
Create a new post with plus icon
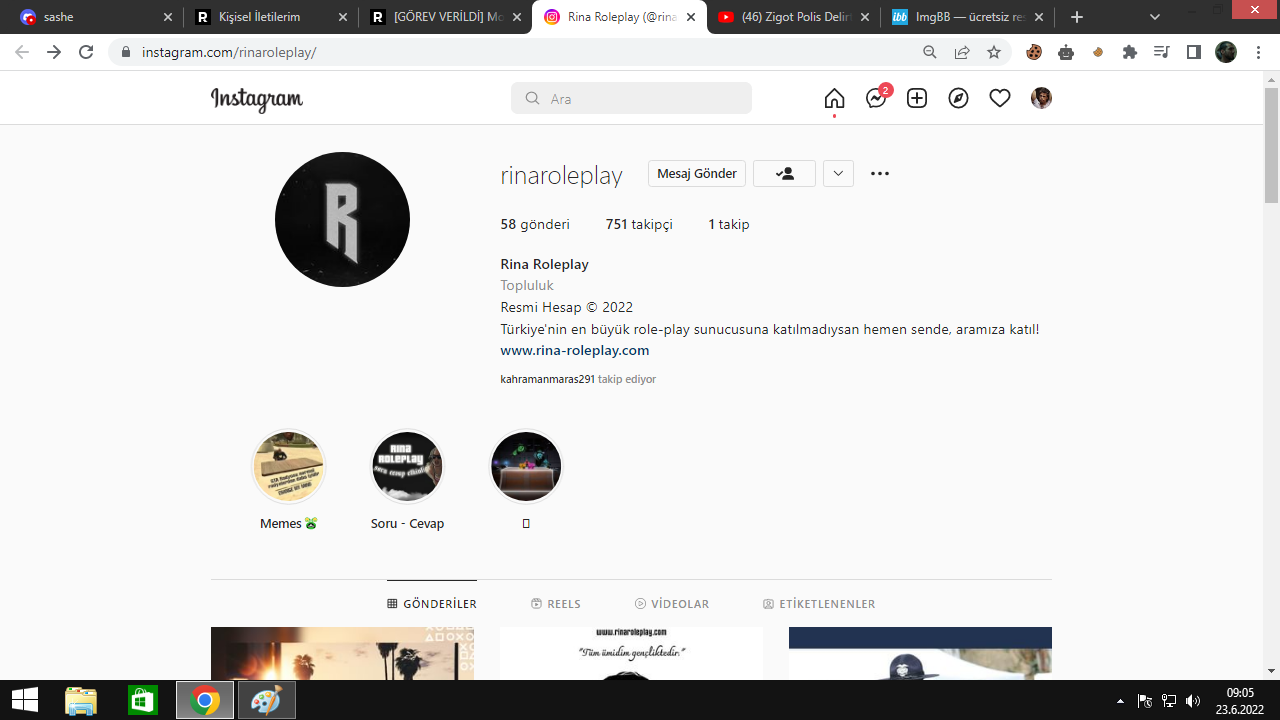(917, 98)
